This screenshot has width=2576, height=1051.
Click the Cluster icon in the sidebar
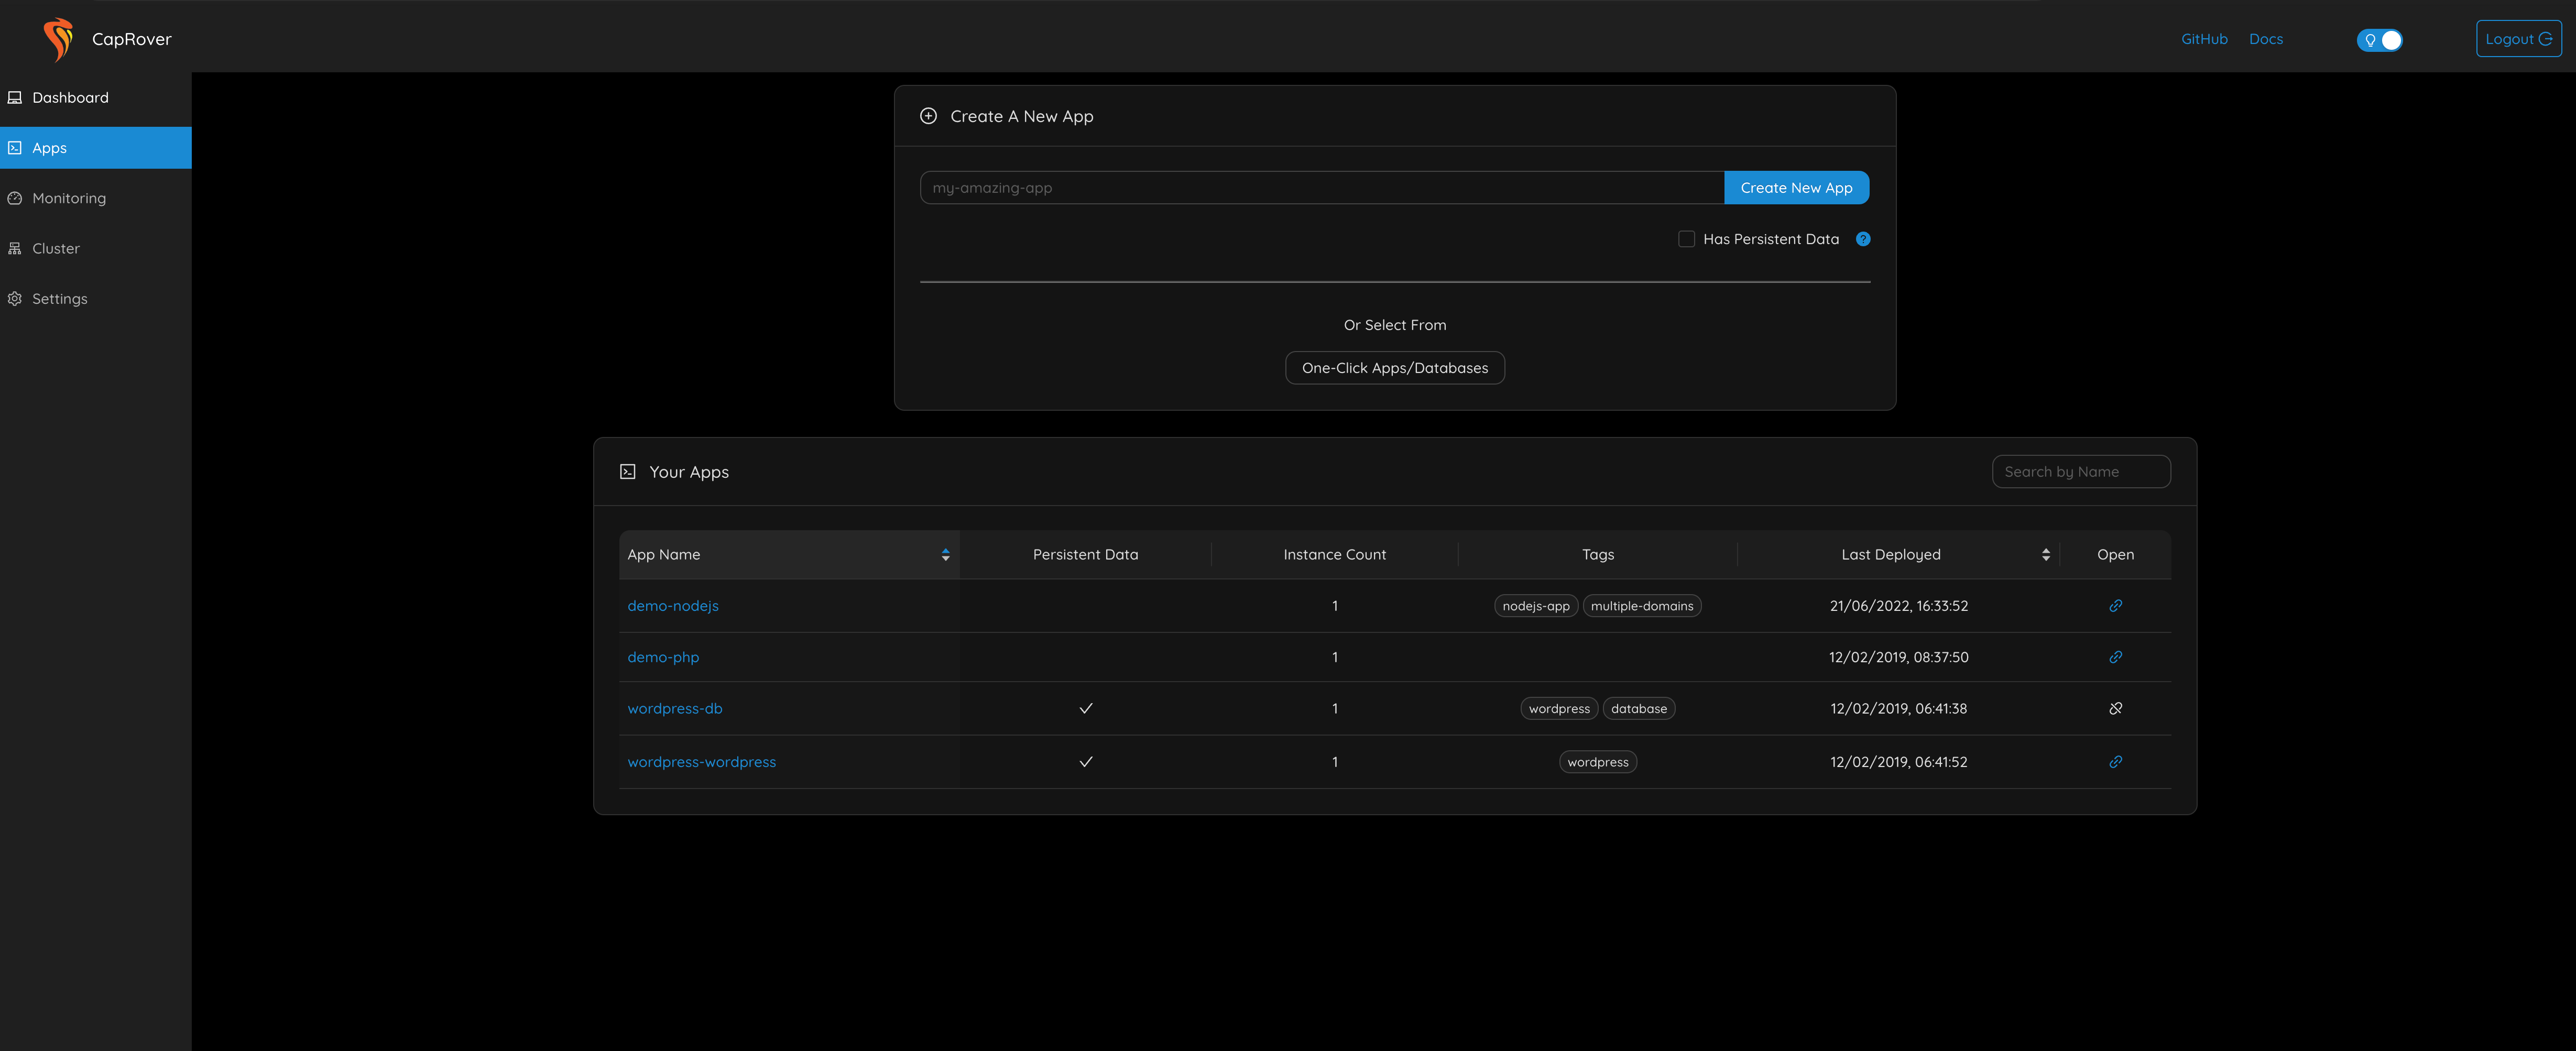14,248
